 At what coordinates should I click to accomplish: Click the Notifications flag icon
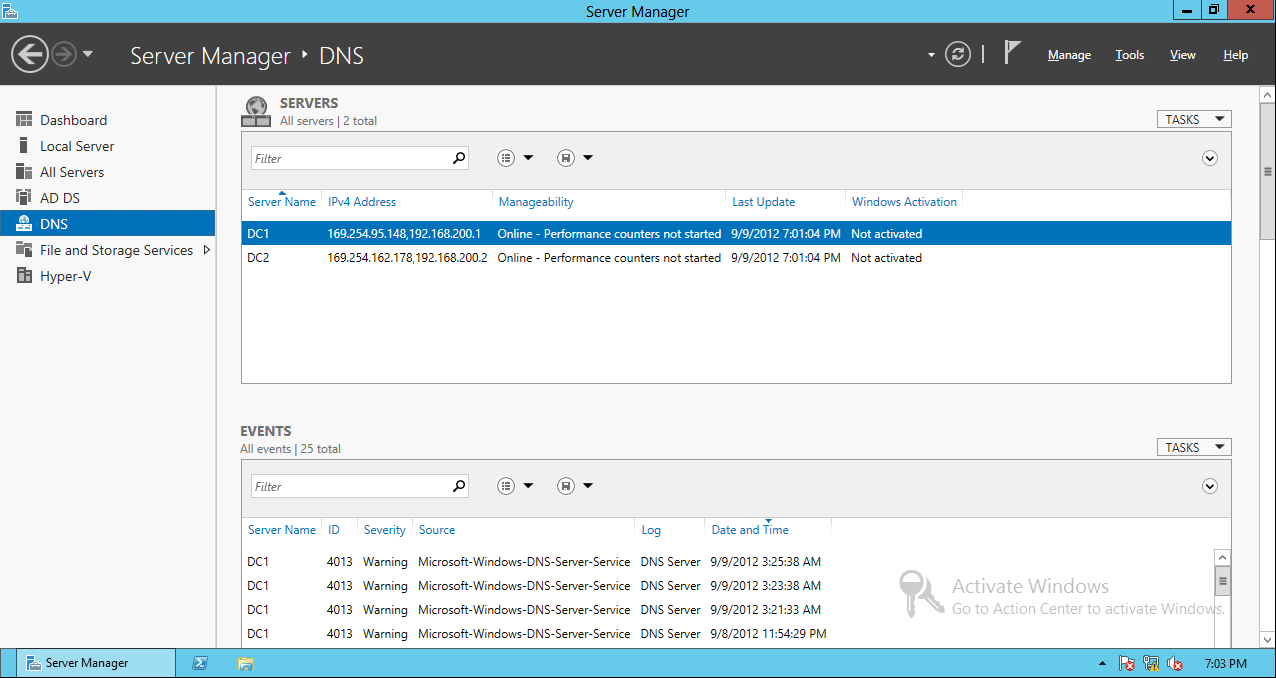[1012, 52]
